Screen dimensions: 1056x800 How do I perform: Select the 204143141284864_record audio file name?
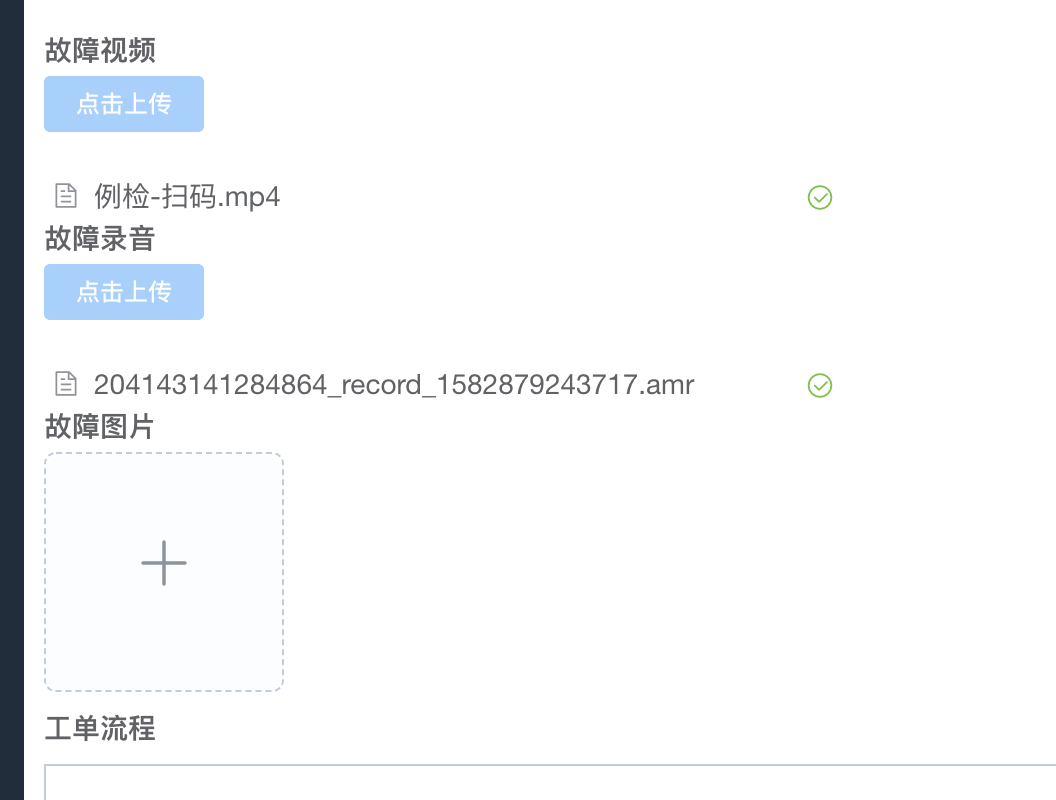tap(393, 385)
